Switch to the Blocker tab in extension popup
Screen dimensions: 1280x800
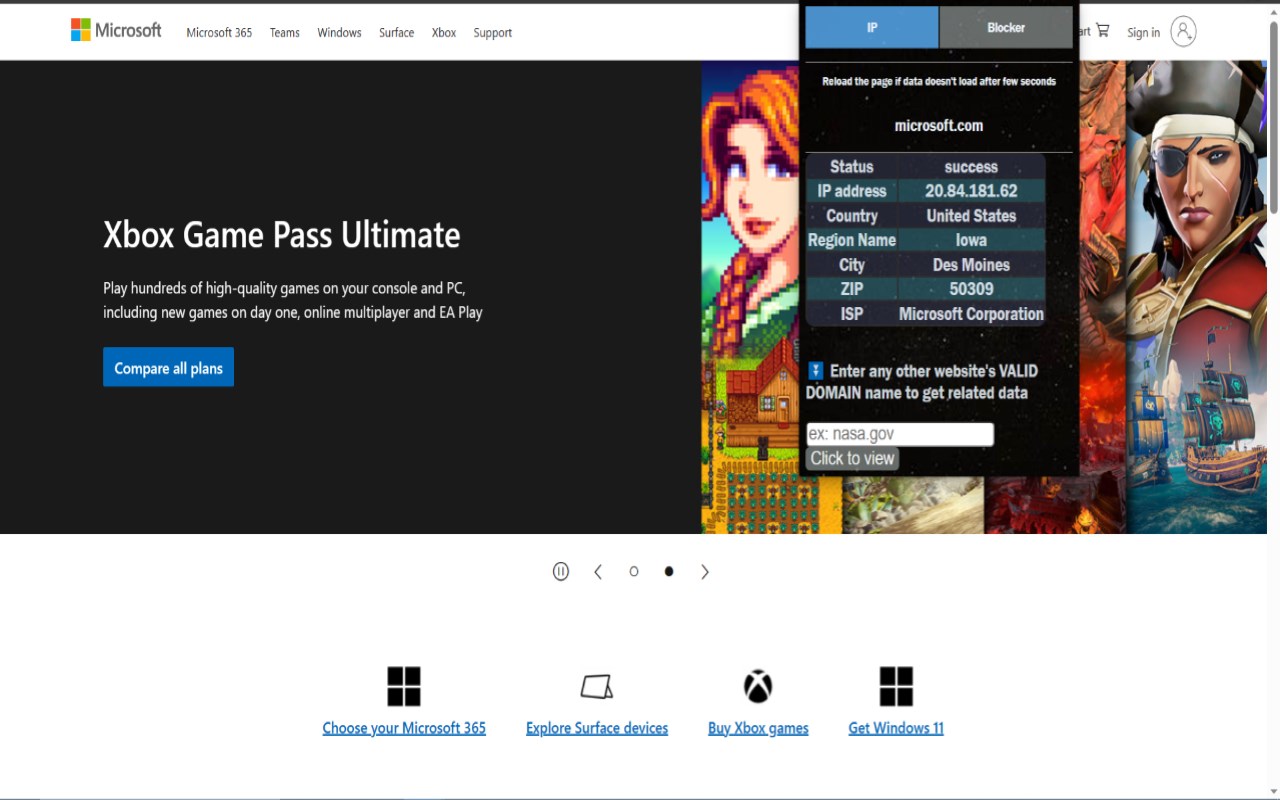click(1006, 28)
